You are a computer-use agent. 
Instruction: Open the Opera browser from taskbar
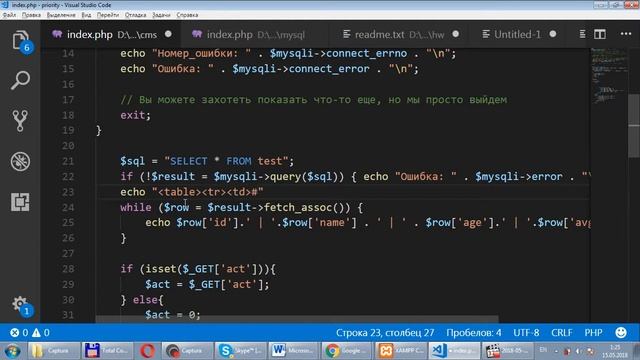coord(147,351)
